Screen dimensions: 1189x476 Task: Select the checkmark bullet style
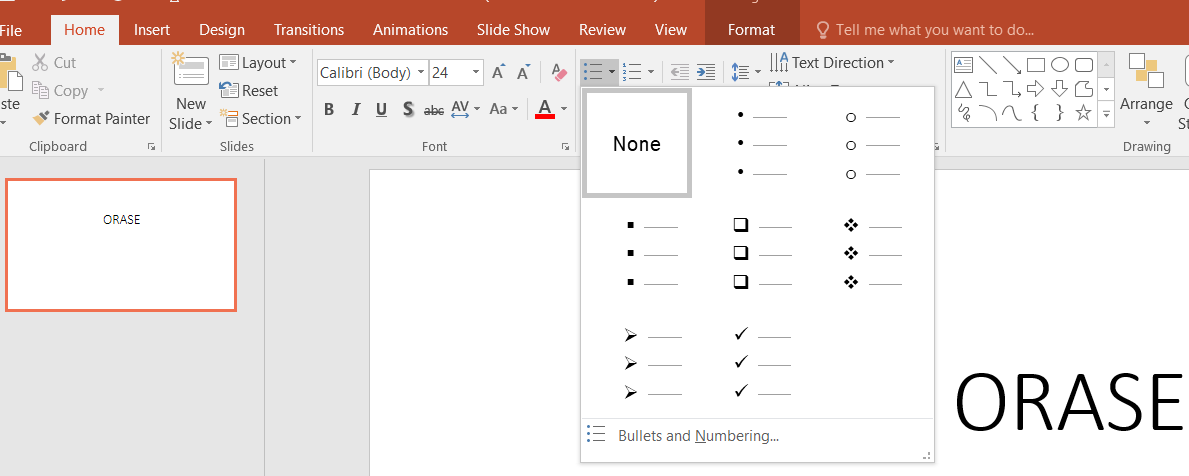(x=761, y=361)
